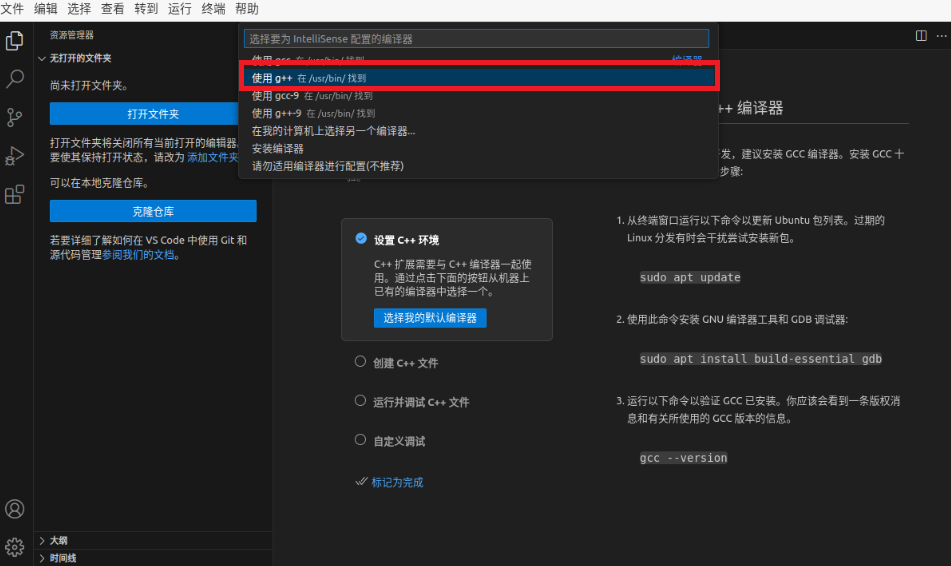Open the Manage gear icon

(15, 547)
